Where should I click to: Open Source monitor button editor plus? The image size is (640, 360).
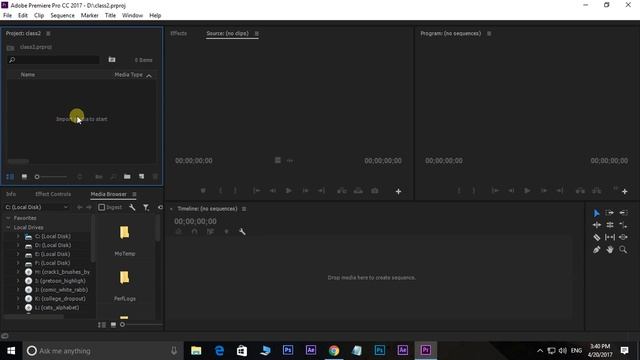click(398, 191)
